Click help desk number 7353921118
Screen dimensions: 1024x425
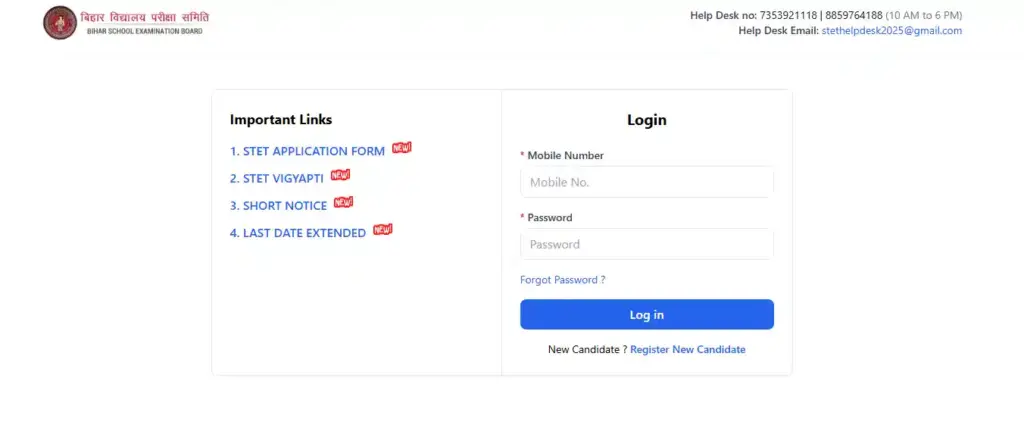click(789, 15)
